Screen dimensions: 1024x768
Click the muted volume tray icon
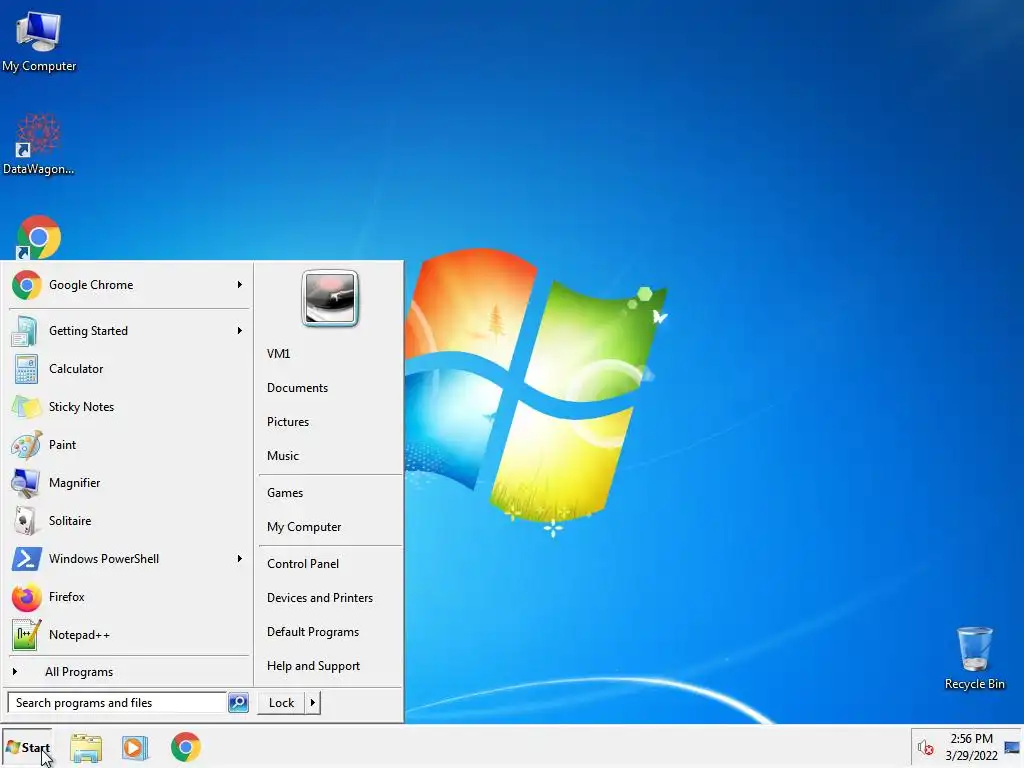[925, 747]
